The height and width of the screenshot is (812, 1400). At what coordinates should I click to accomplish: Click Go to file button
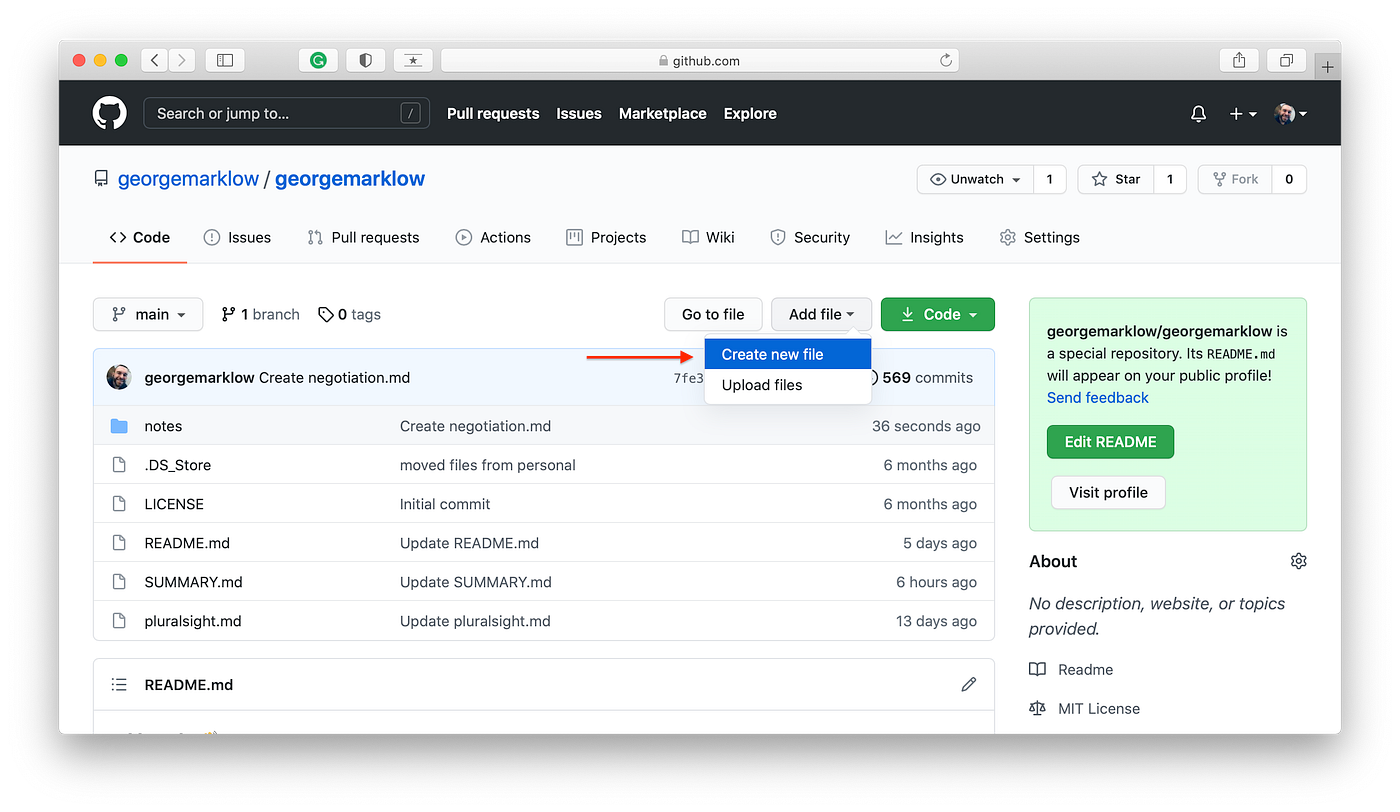coord(713,314)
